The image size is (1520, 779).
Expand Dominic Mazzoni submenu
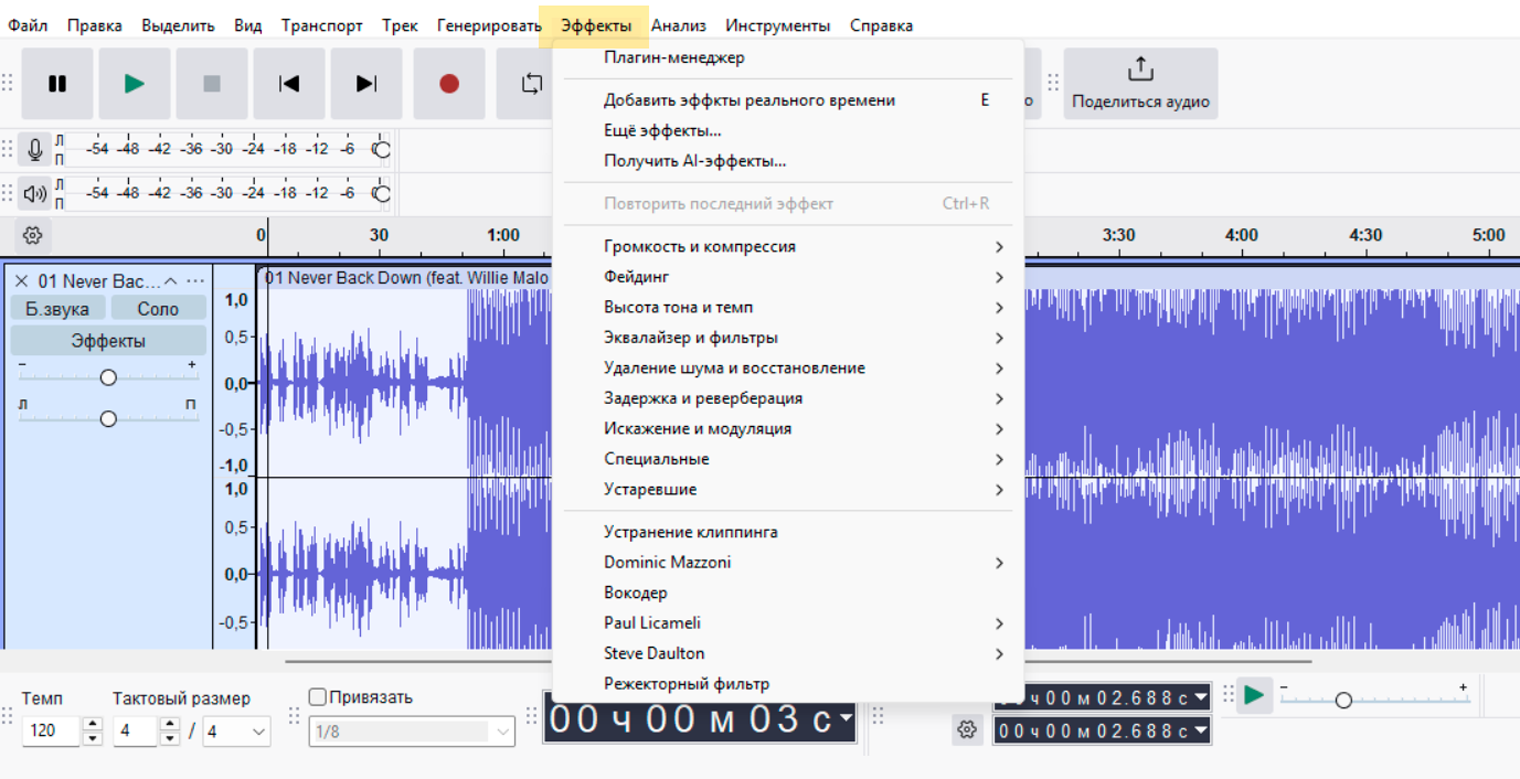[788, 562]
